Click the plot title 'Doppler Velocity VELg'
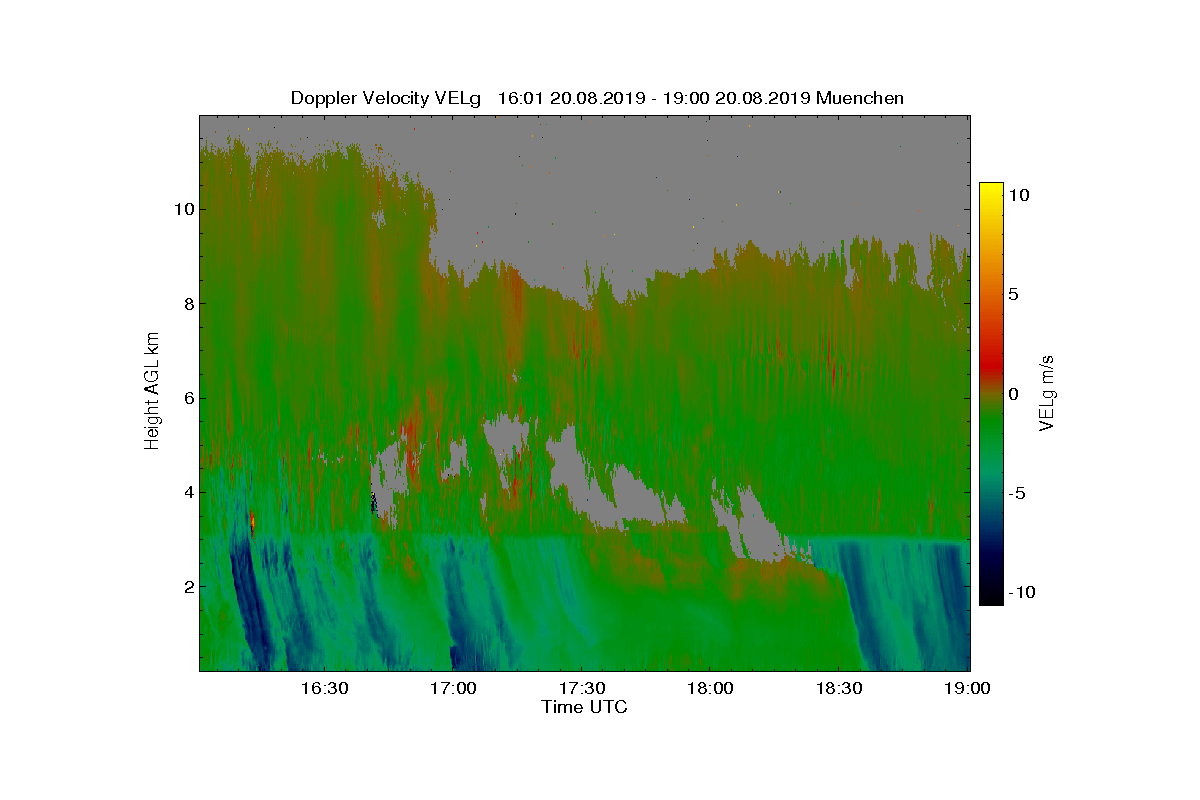 (x=386, y=98)
